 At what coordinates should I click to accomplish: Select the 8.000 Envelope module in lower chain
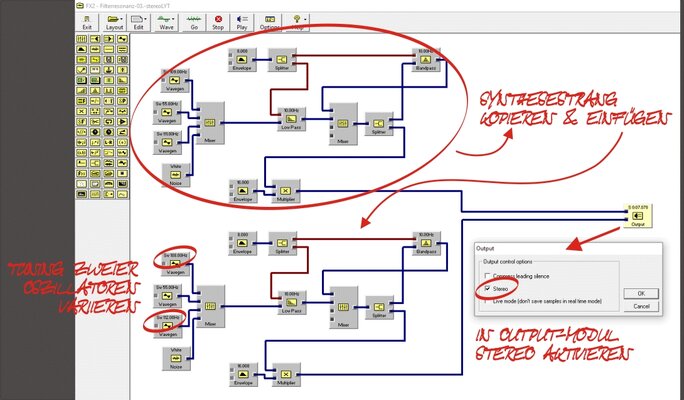242,243
